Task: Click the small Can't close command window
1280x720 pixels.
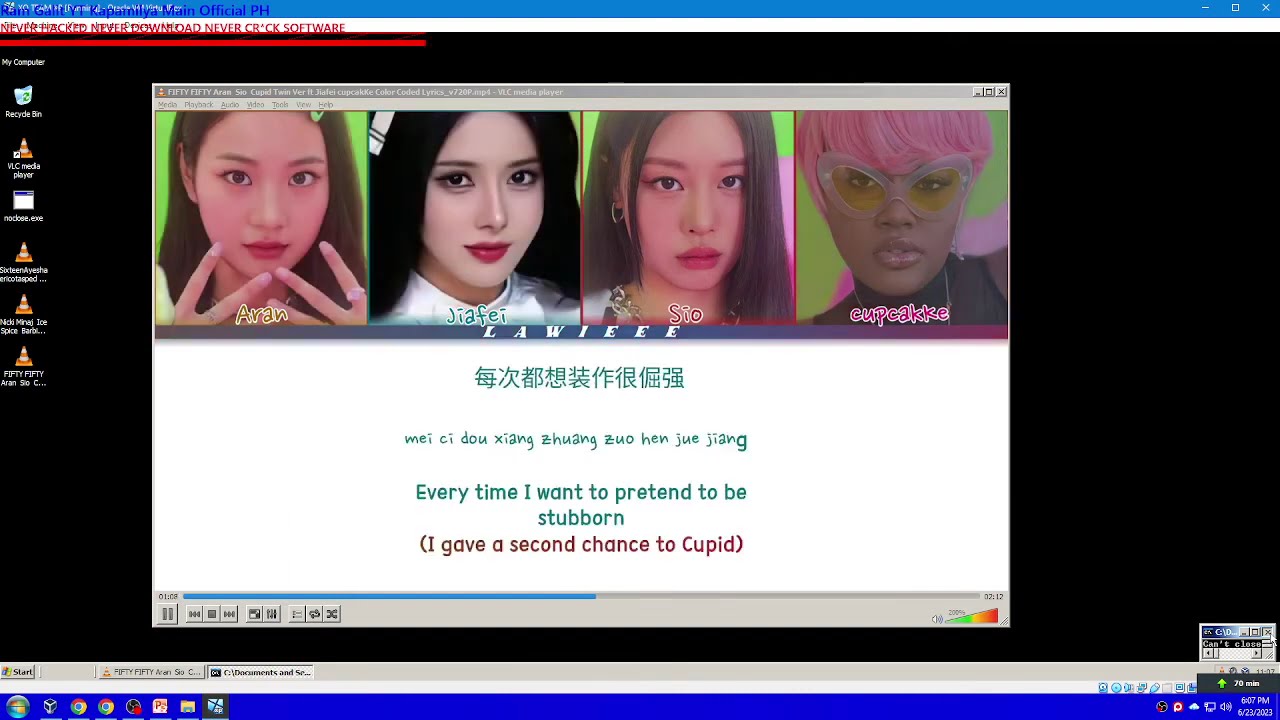Action: pyautogui.click(x=1237, y=643)
